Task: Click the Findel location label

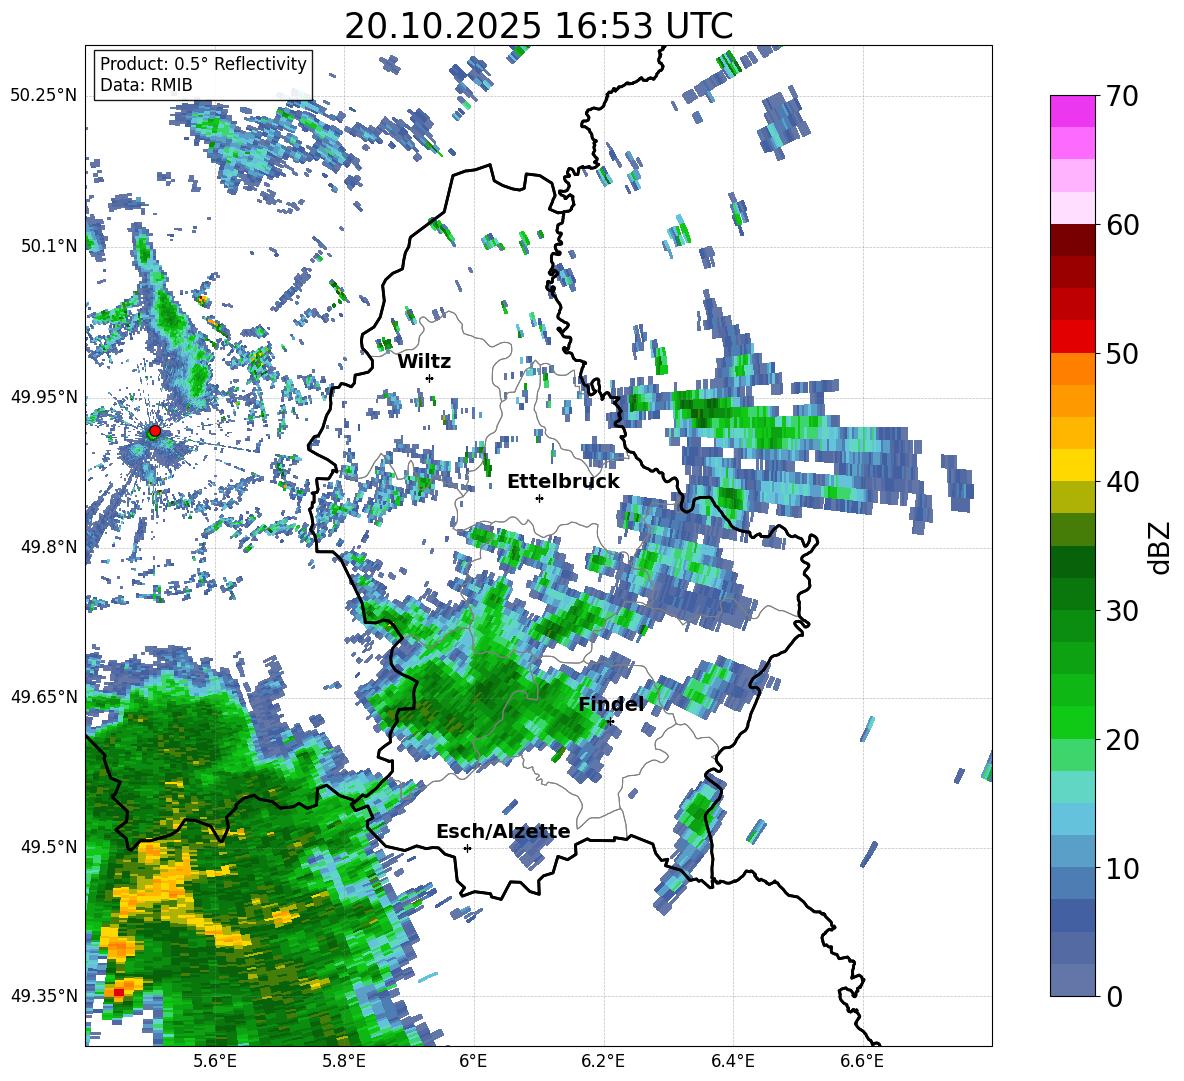Action: coord(611,704)
